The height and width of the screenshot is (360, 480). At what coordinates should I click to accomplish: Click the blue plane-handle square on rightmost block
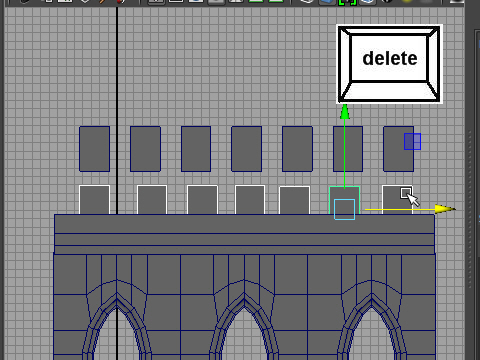[x=412, y=141]
